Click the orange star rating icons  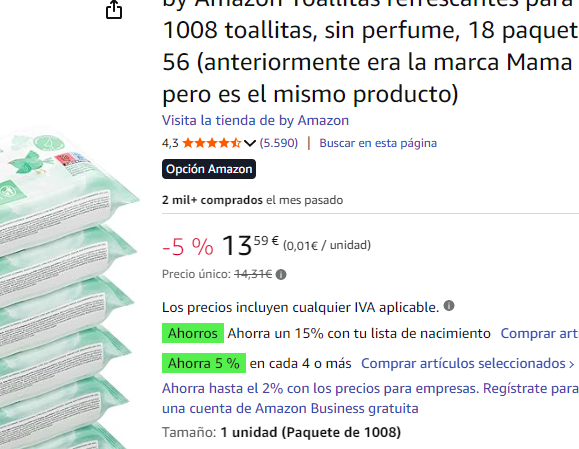pos(212,143)
